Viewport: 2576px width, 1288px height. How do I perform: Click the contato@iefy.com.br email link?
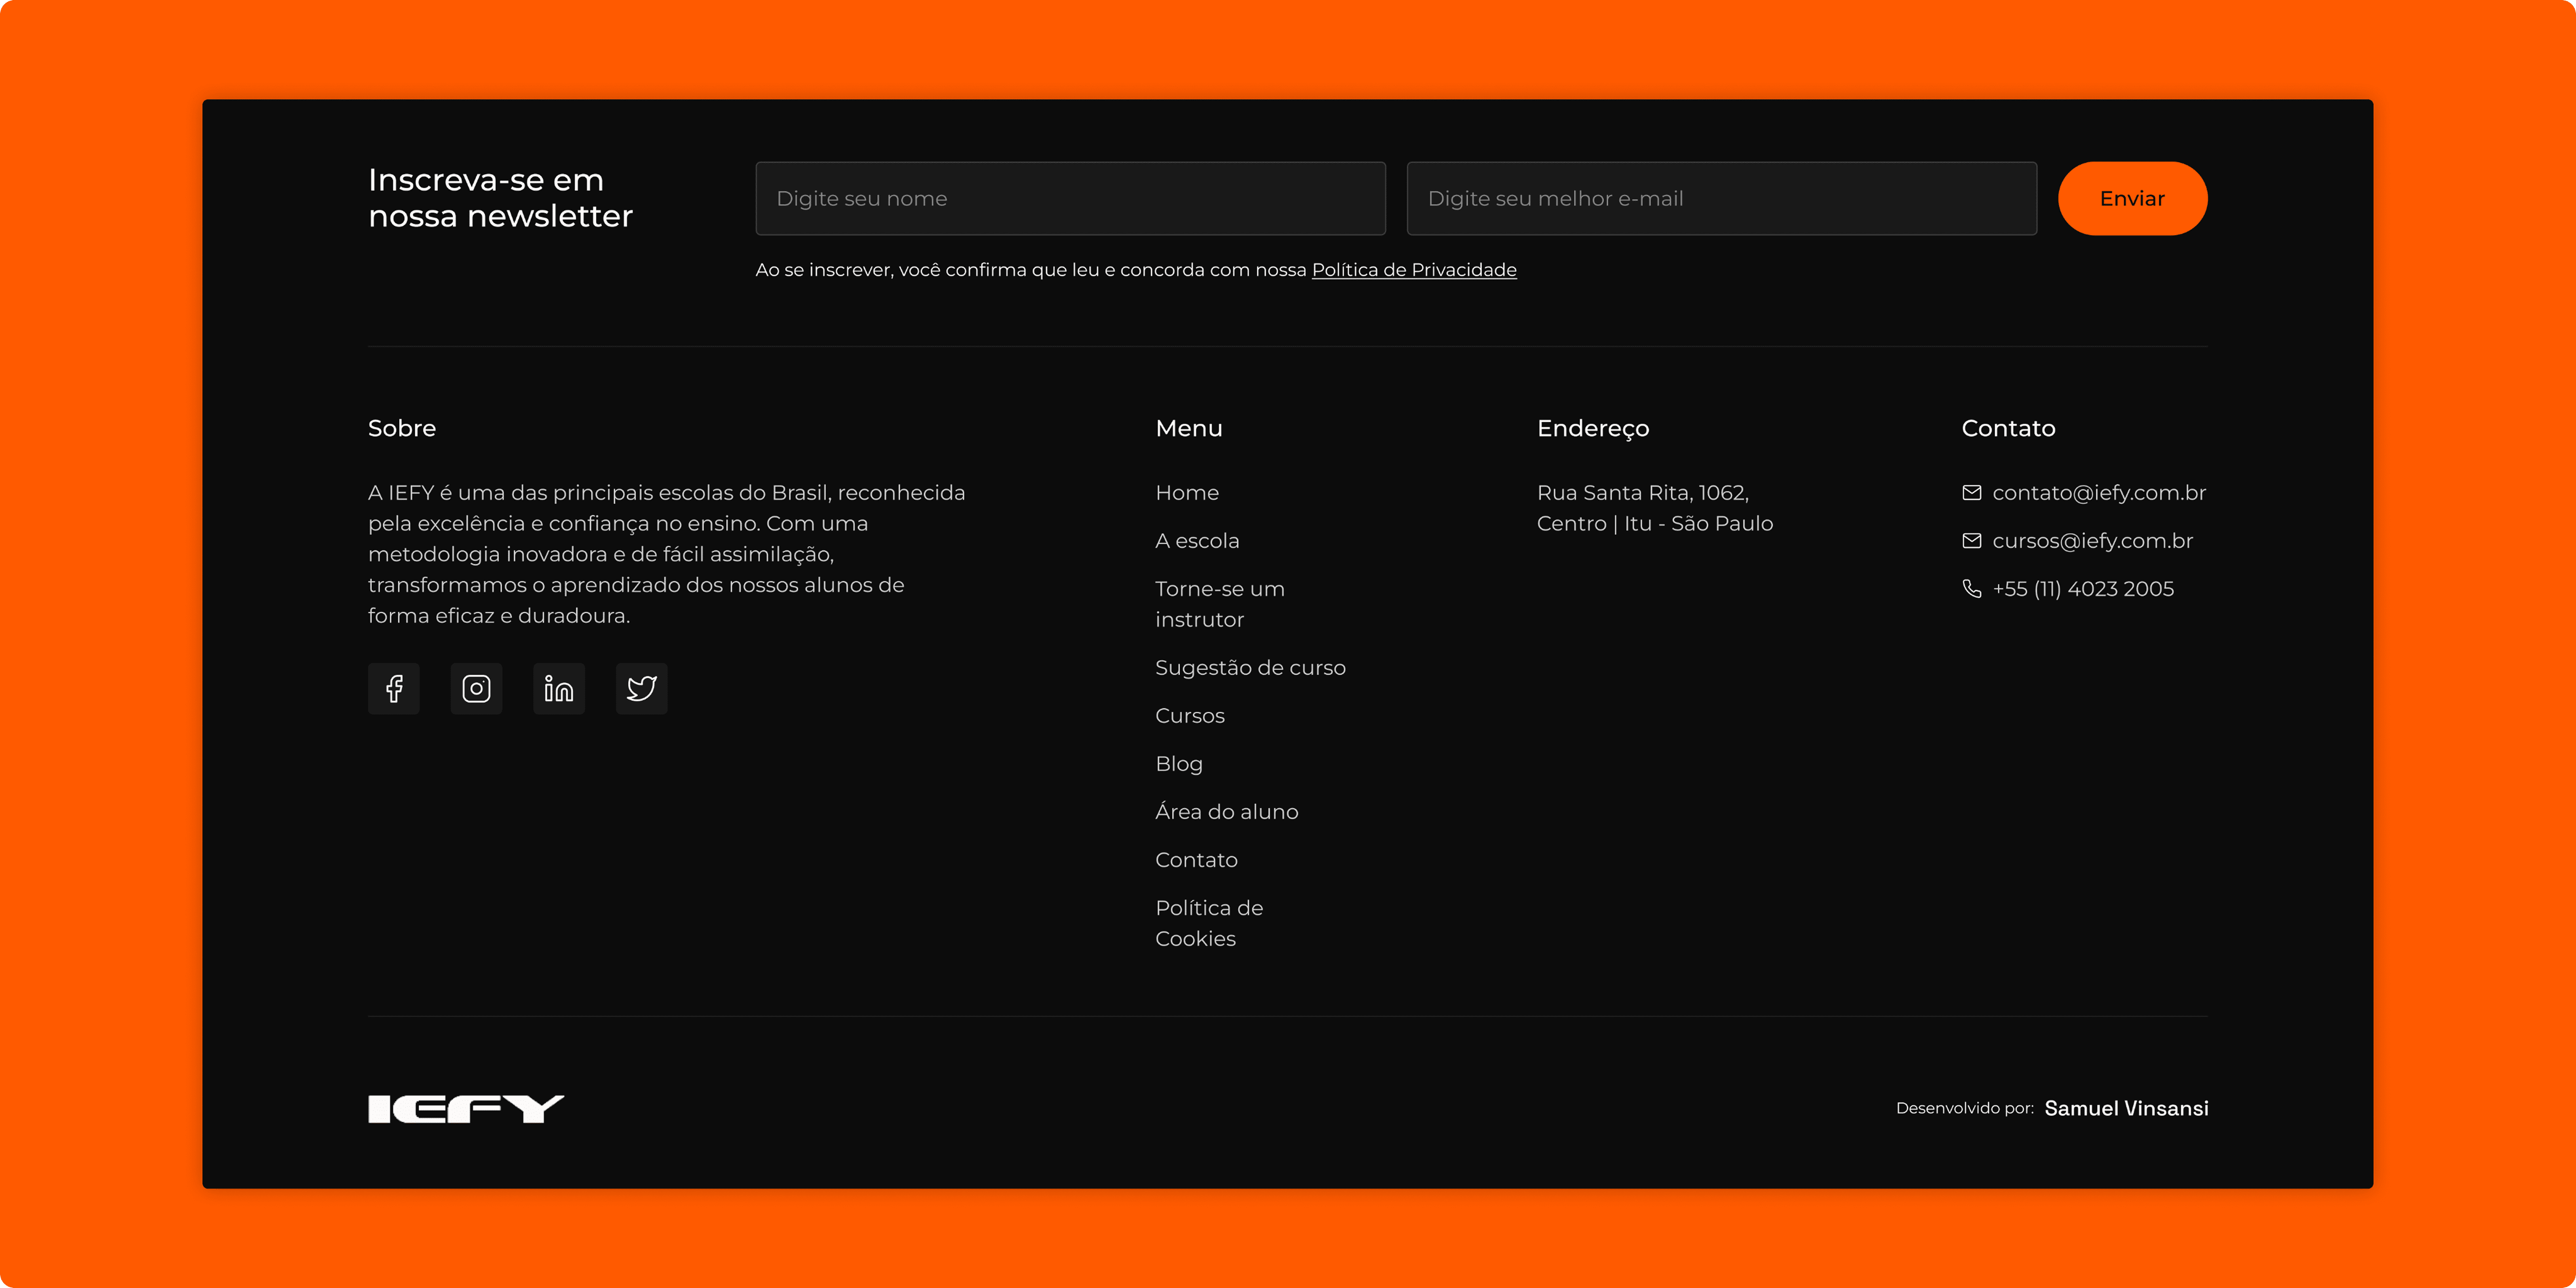[2099, 493]
